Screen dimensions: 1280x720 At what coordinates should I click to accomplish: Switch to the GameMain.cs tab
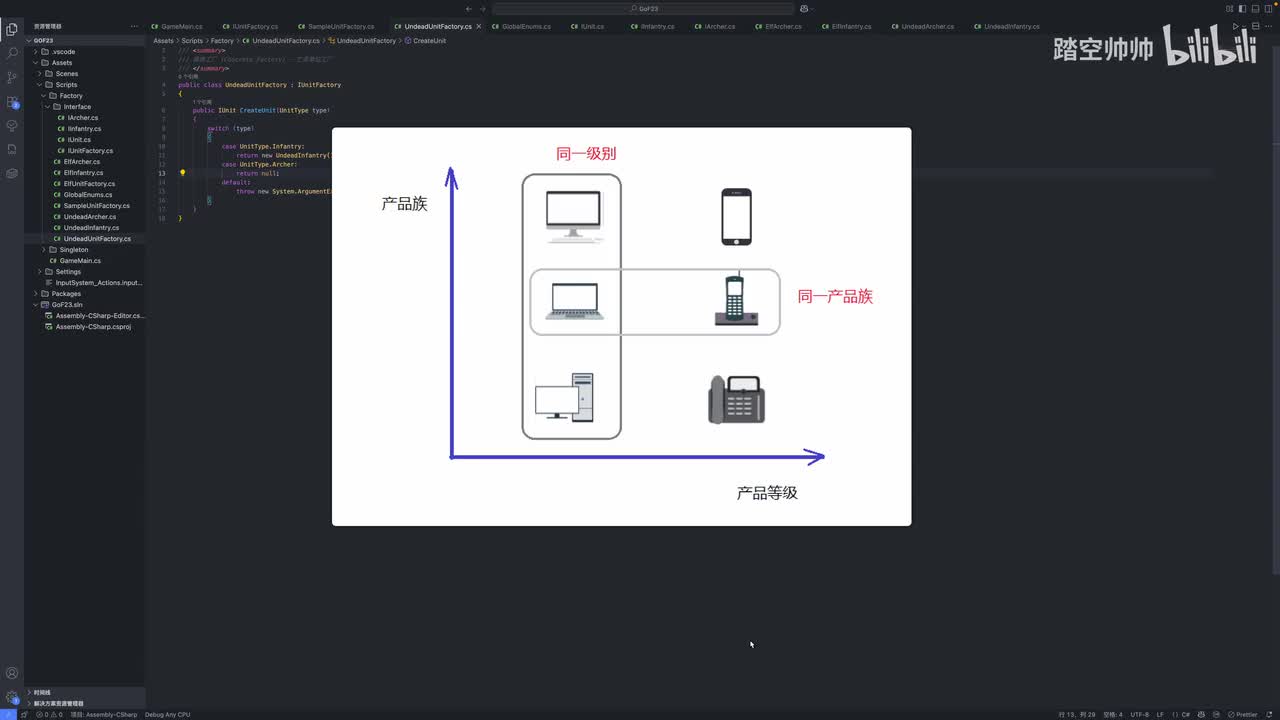pyautogui.click(x=181, y=26)
